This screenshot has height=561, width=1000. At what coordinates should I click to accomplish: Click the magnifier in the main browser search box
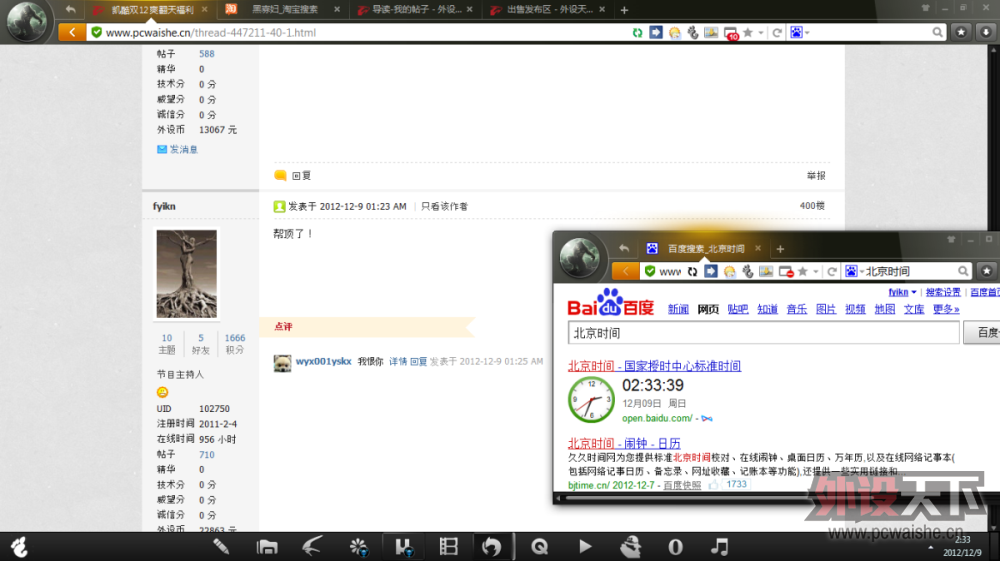(937, 32)
